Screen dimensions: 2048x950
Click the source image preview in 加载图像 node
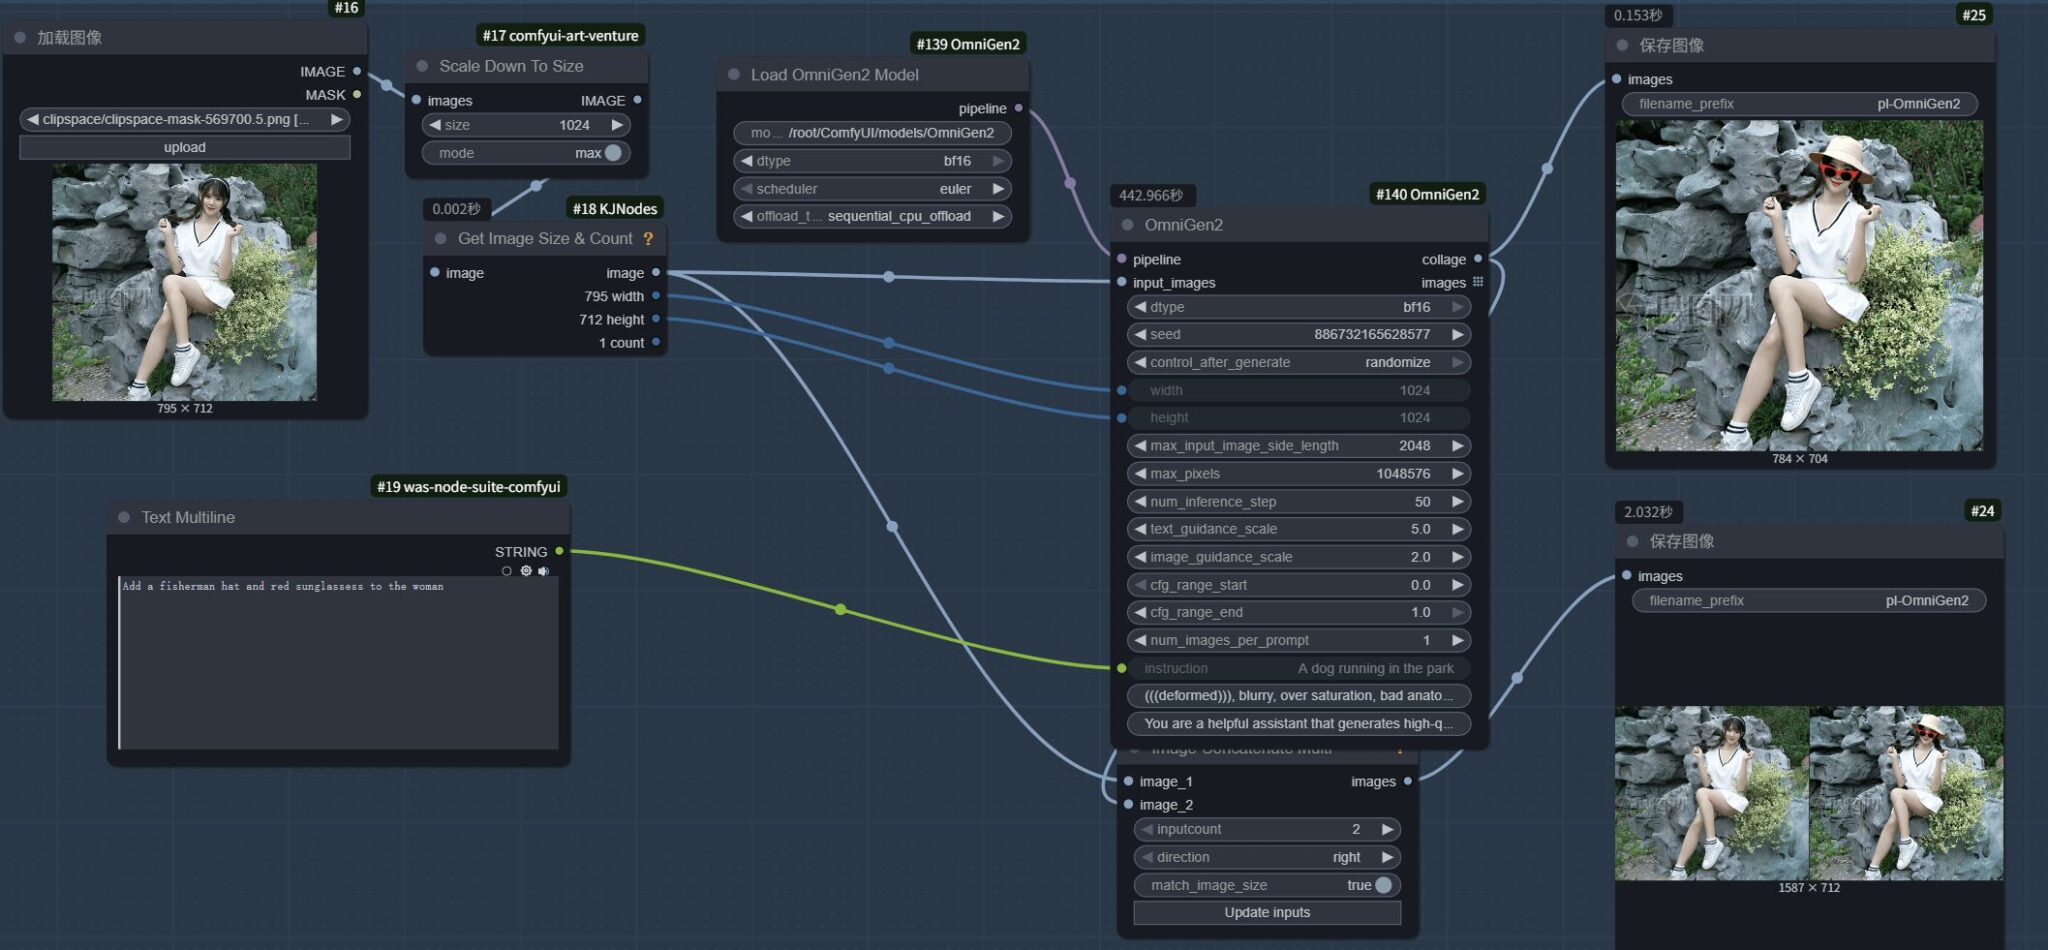(x=184, y=282)
